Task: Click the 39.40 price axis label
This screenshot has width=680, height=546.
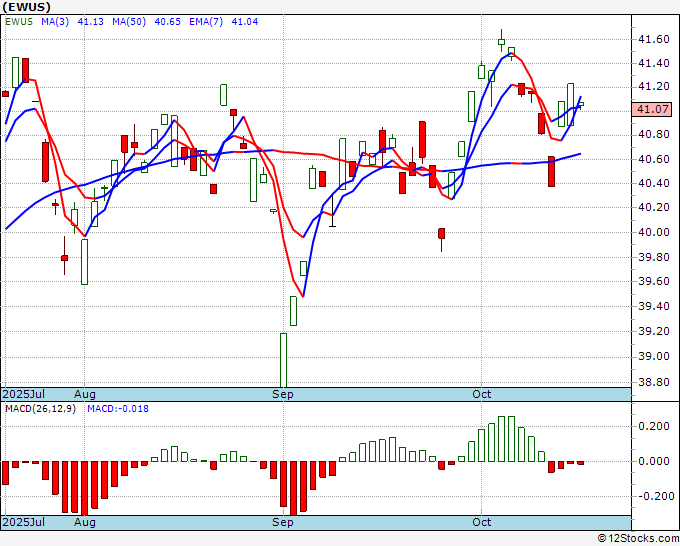Action: coord(654,306)
